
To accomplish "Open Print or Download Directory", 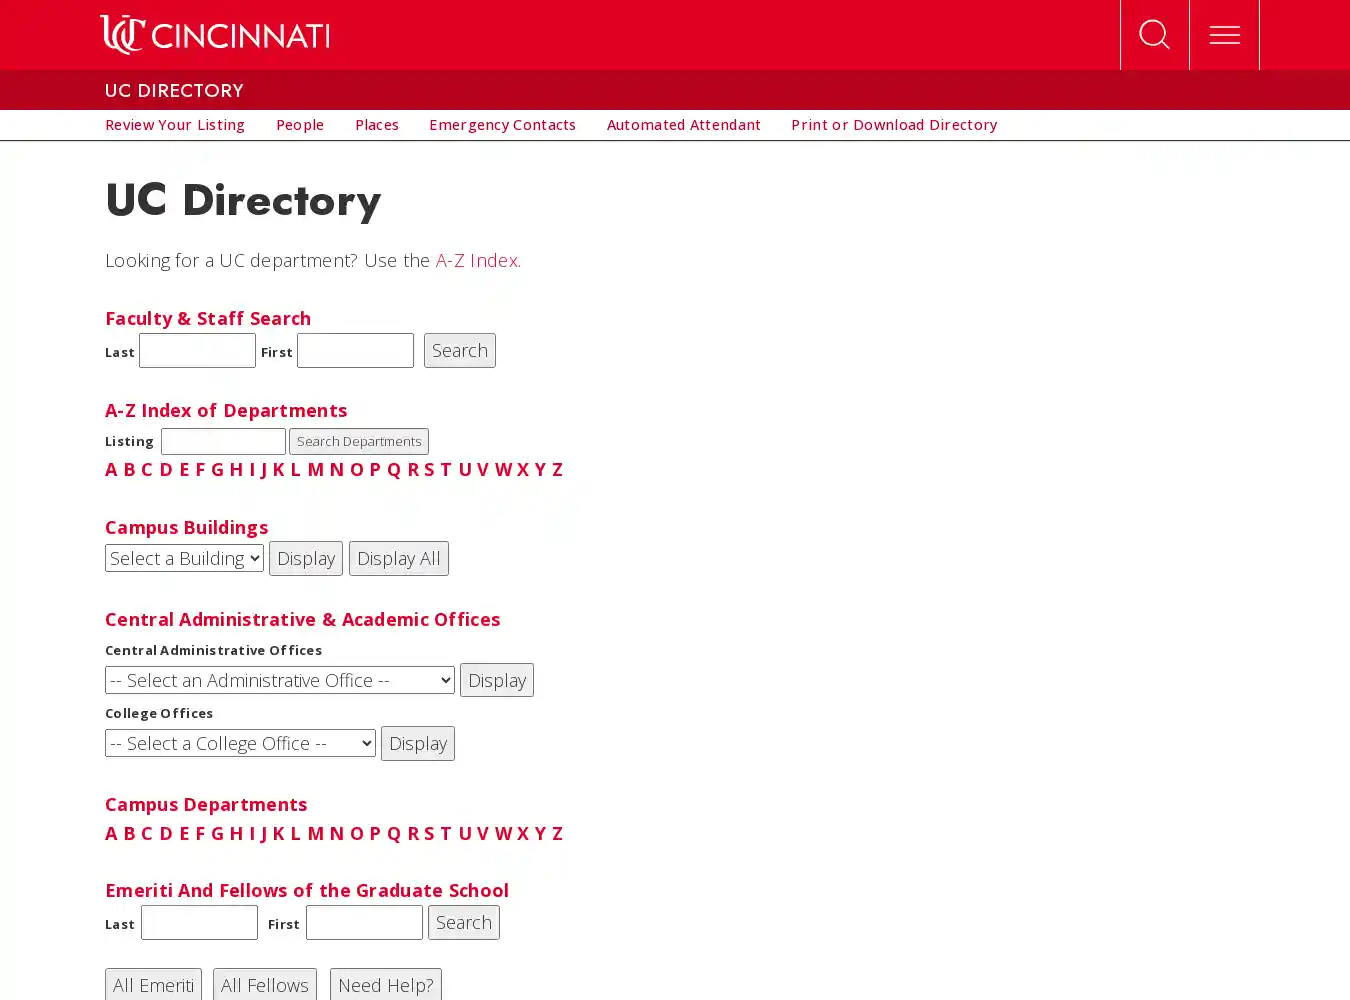I will click(x=894, y=125).
